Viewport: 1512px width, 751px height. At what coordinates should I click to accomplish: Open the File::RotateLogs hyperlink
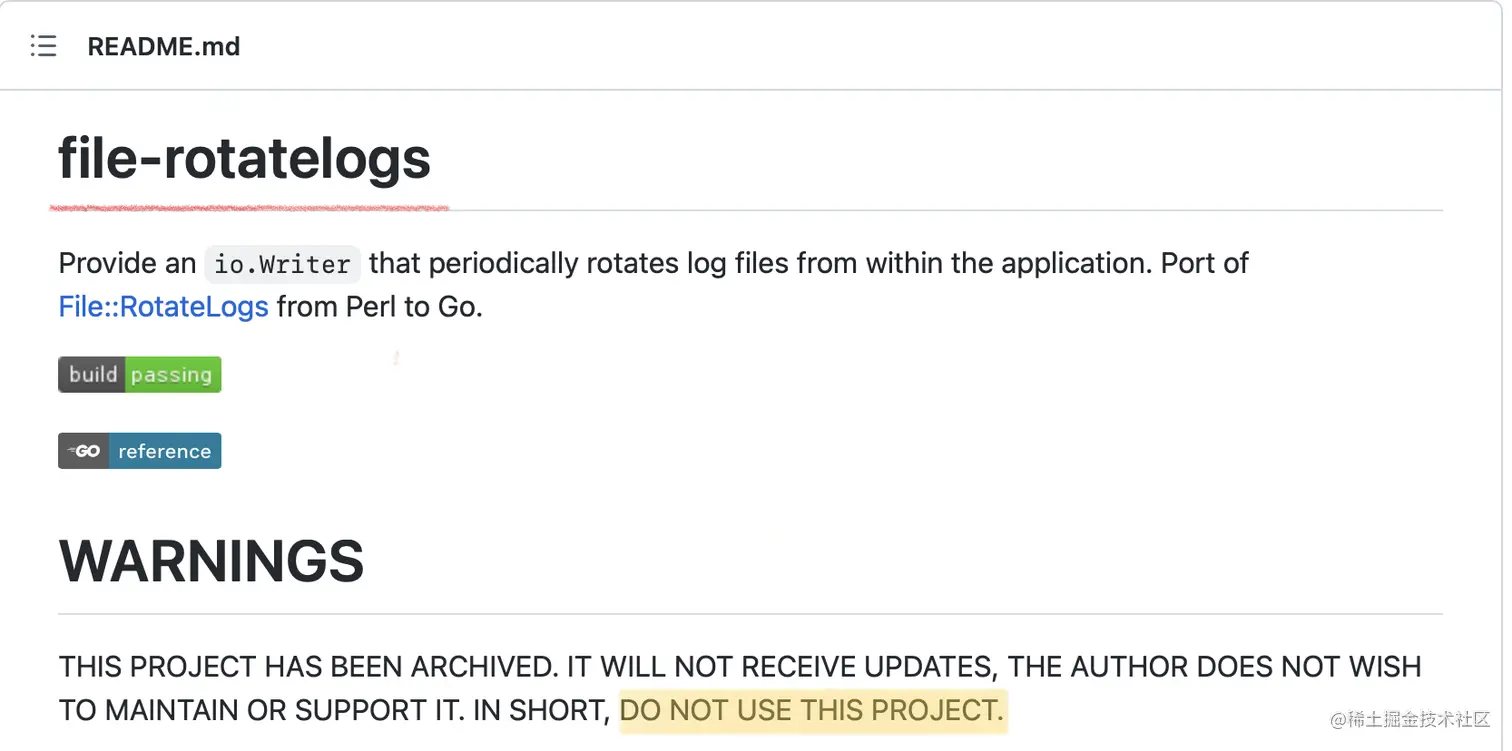[x=163, y=306]
